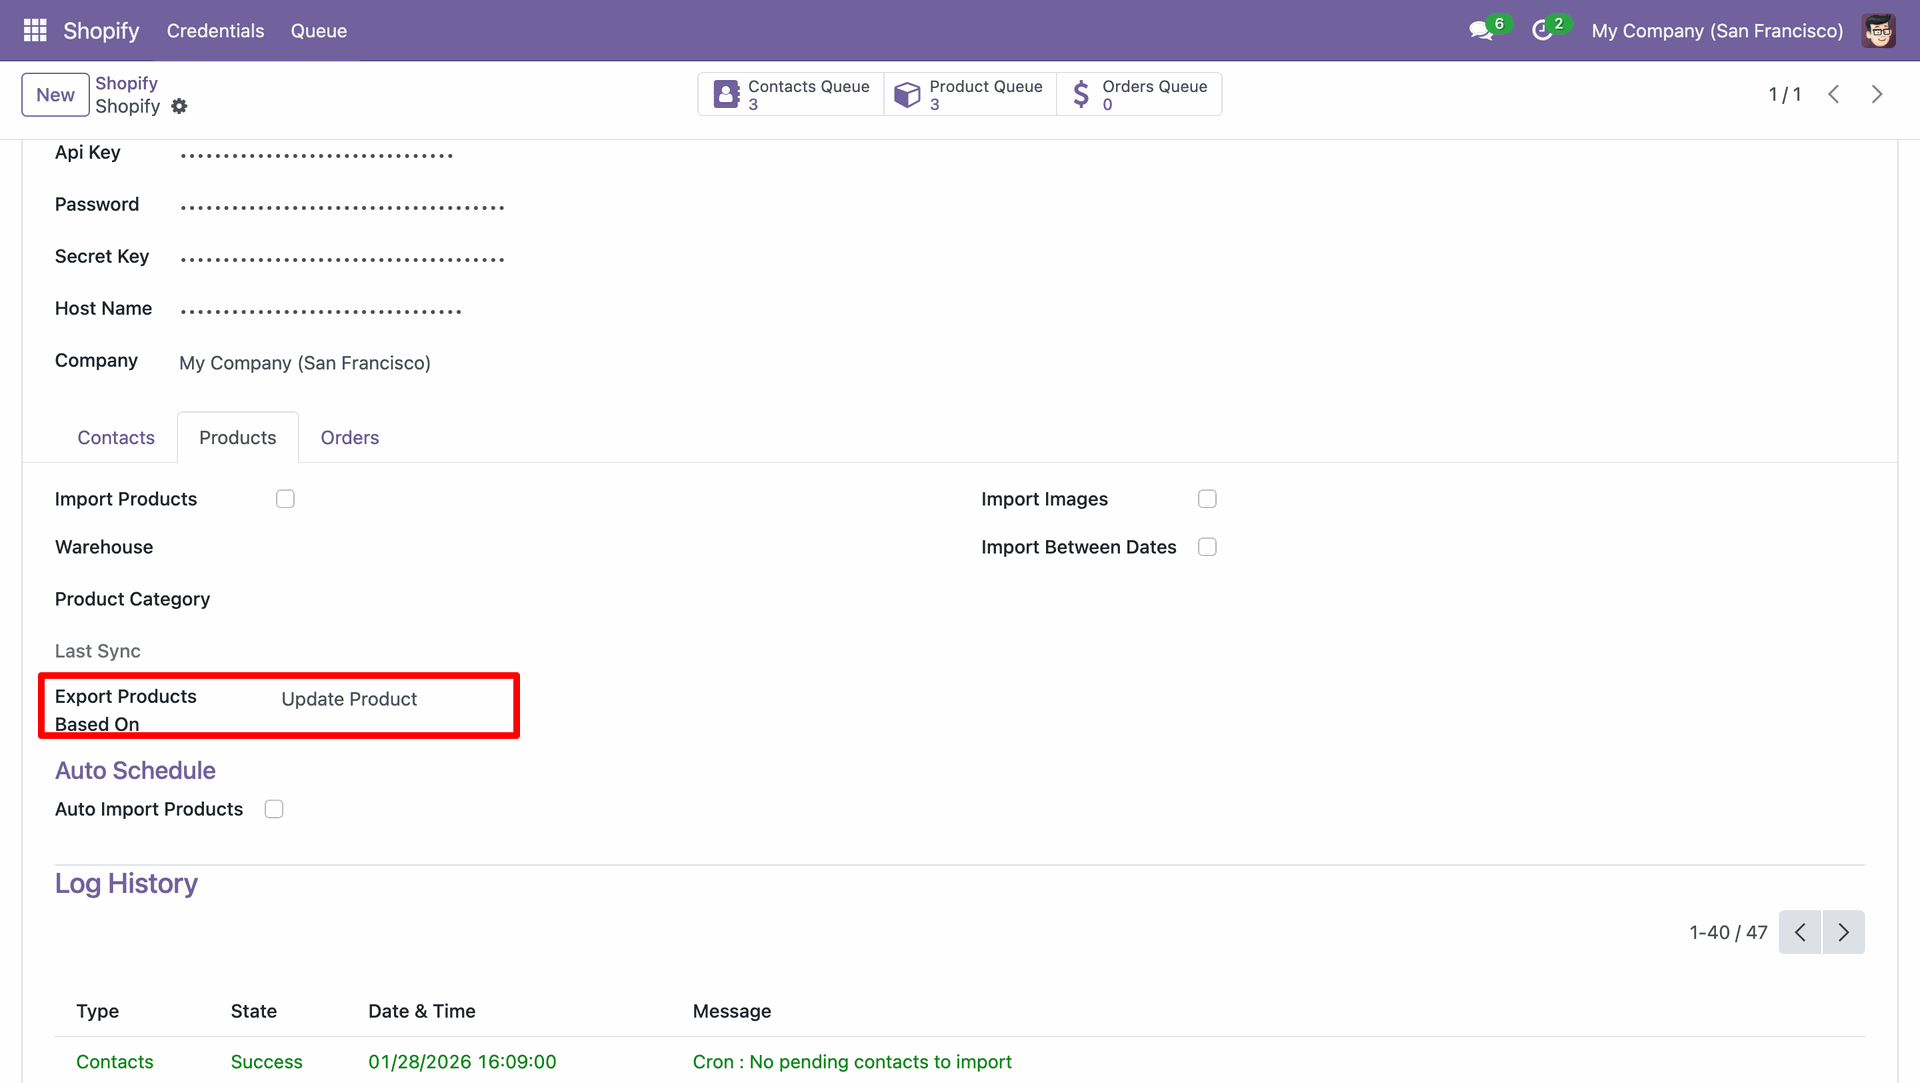
Task: Toggle the Auto Import Products checkbox
Action: click(274, 809)
